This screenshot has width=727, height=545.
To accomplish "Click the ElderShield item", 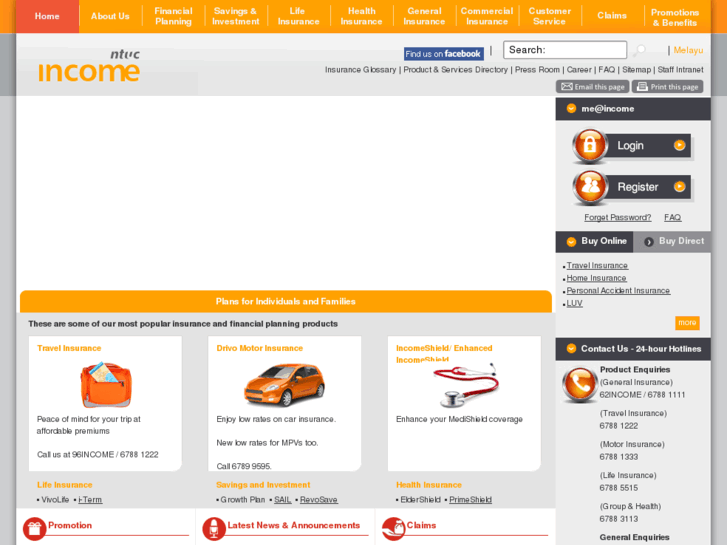I will (420, 500).
